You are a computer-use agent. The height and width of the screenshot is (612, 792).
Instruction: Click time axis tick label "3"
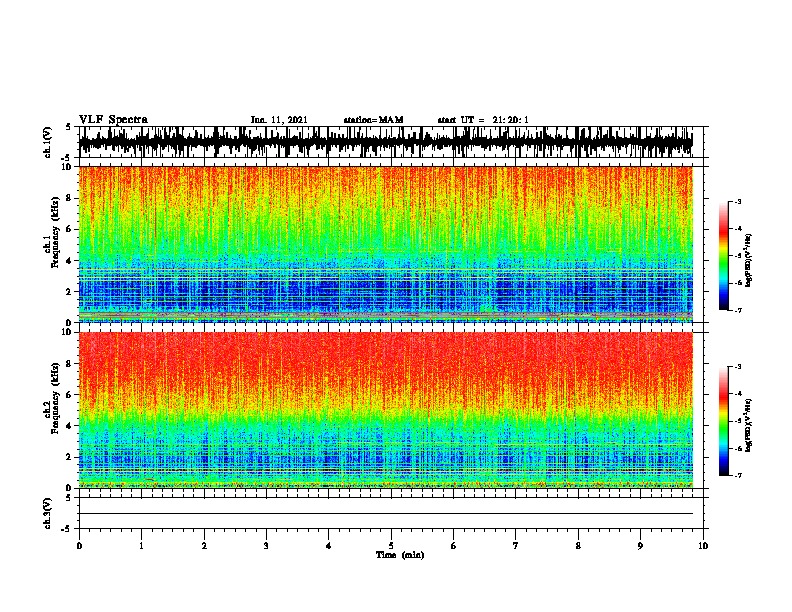266,546
